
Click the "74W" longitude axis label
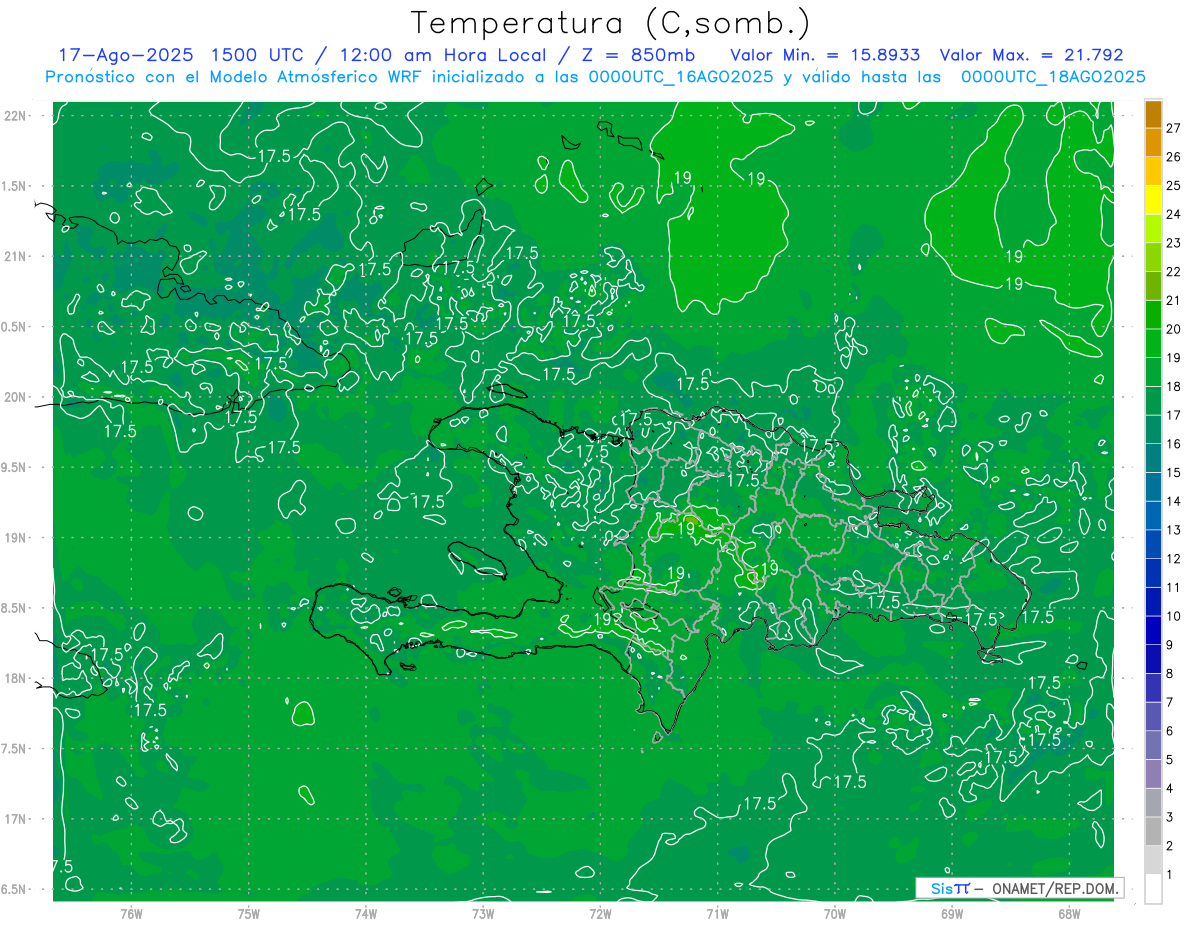(366, 913)
